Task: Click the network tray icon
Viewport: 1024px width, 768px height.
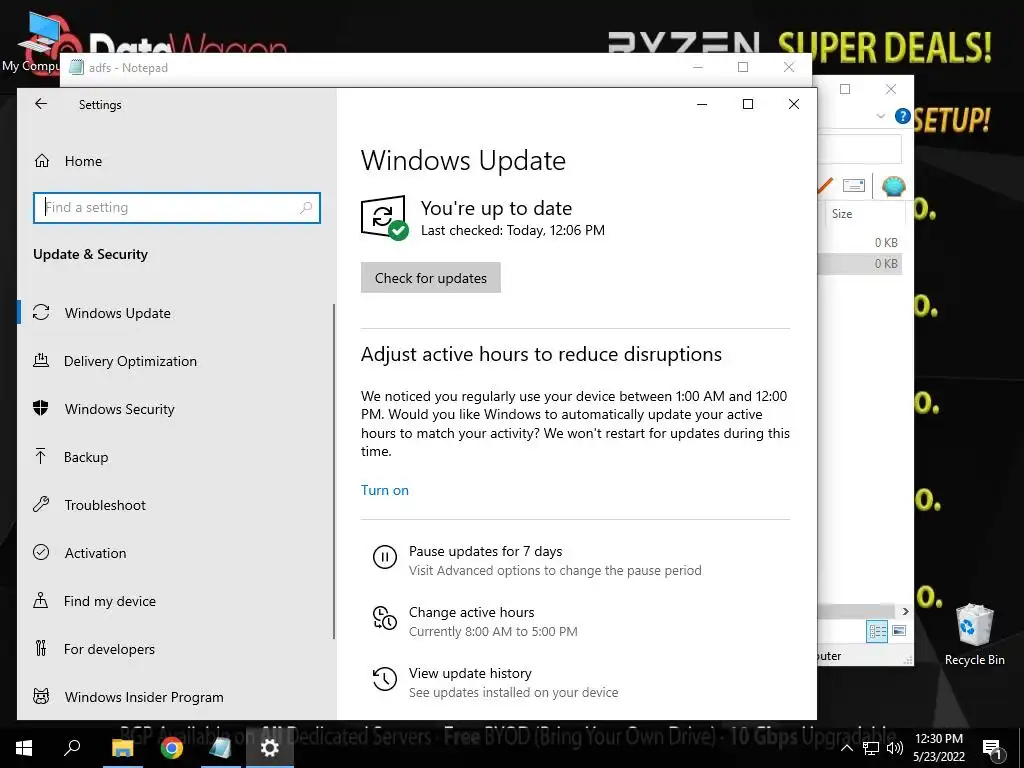Action: click(871, 748)
